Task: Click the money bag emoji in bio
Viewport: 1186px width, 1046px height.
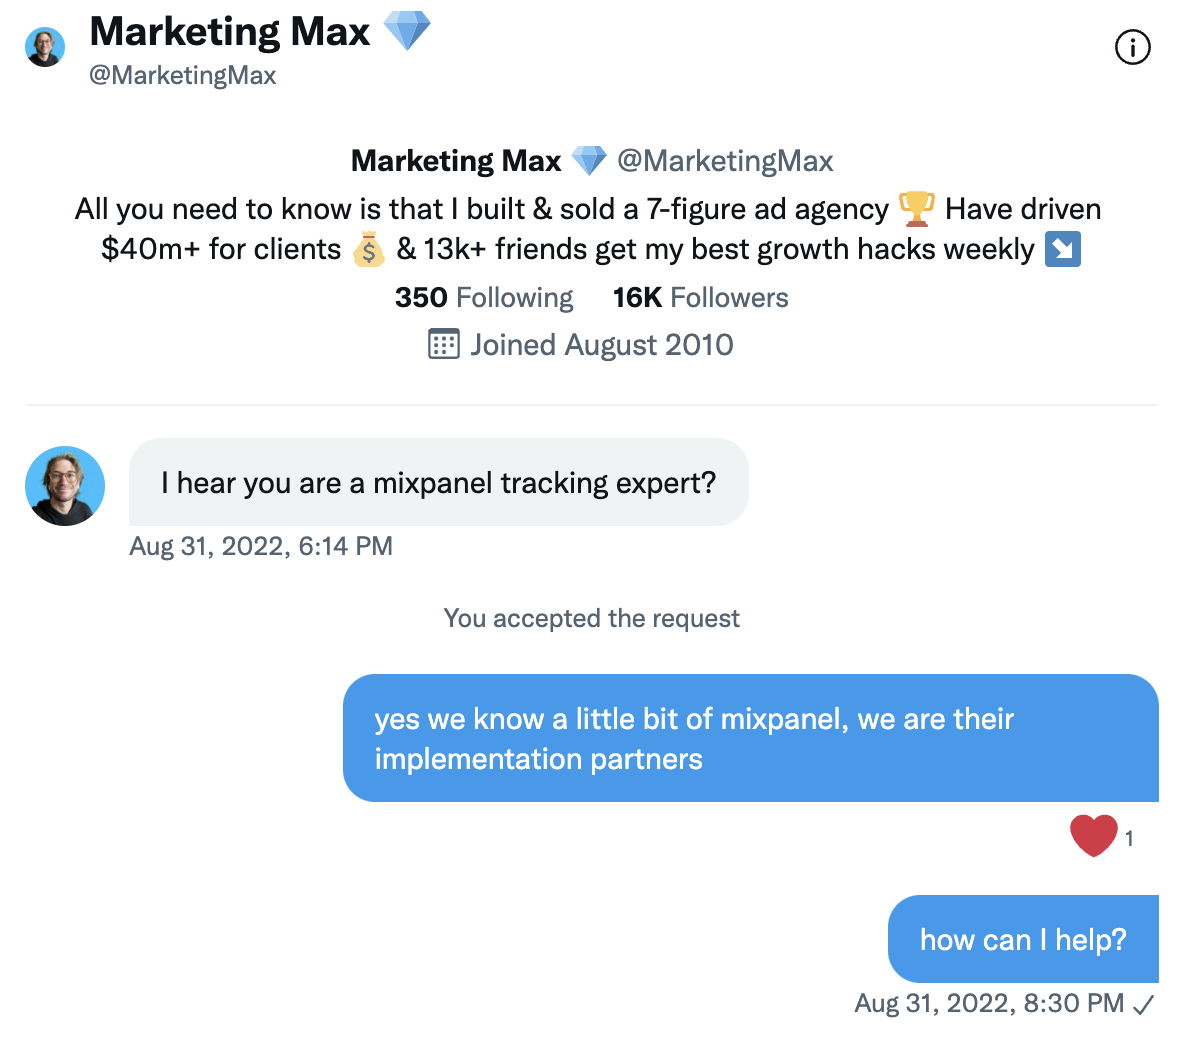Action: coord(368,250)
